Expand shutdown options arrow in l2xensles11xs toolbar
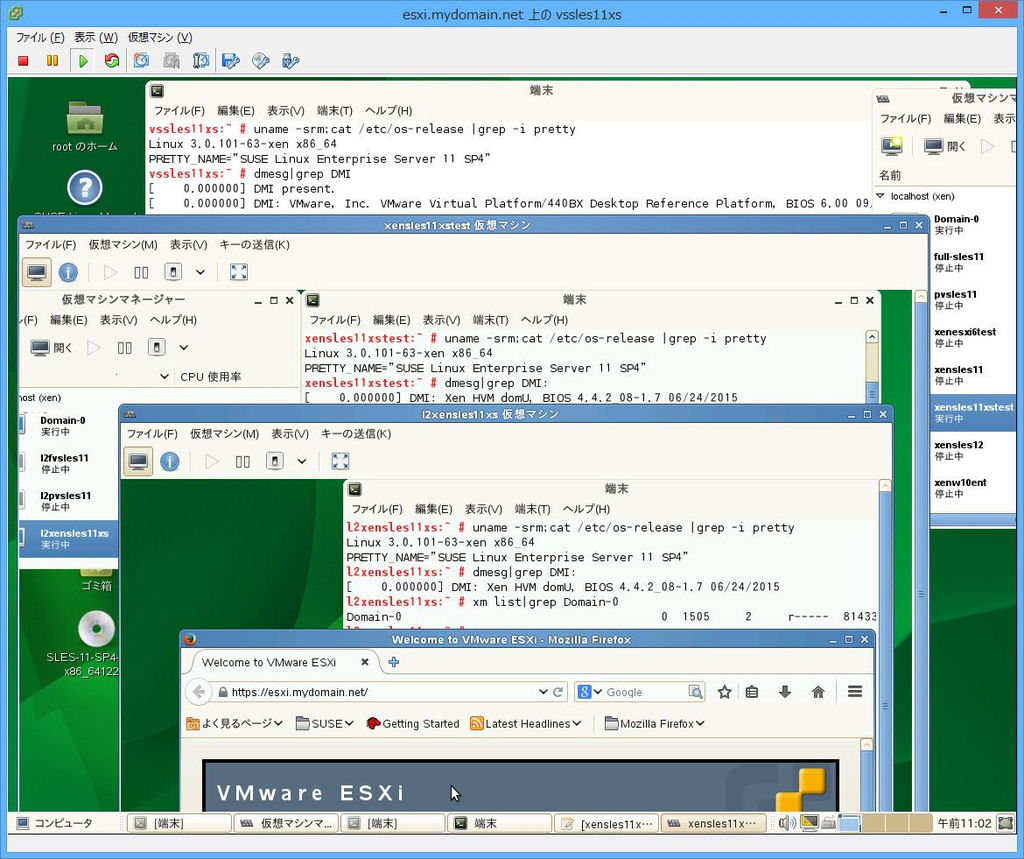Image resolution: width=1024 pixels, height=859 pixels. (302, 461)
